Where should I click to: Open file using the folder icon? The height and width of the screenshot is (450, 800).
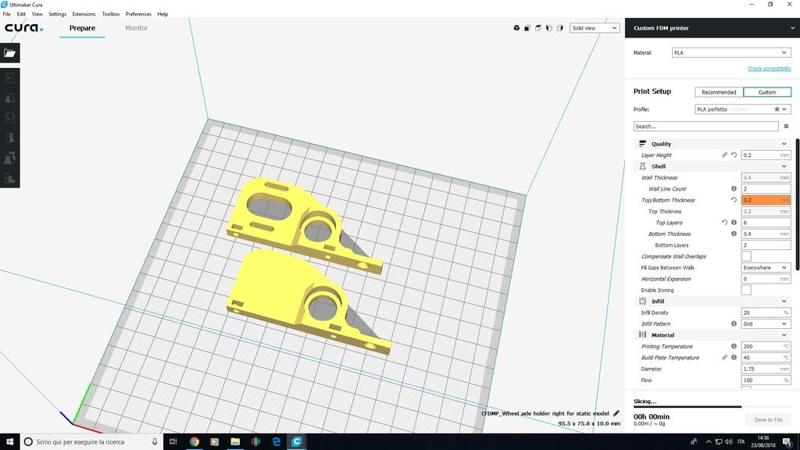click(x=10, y=53)
